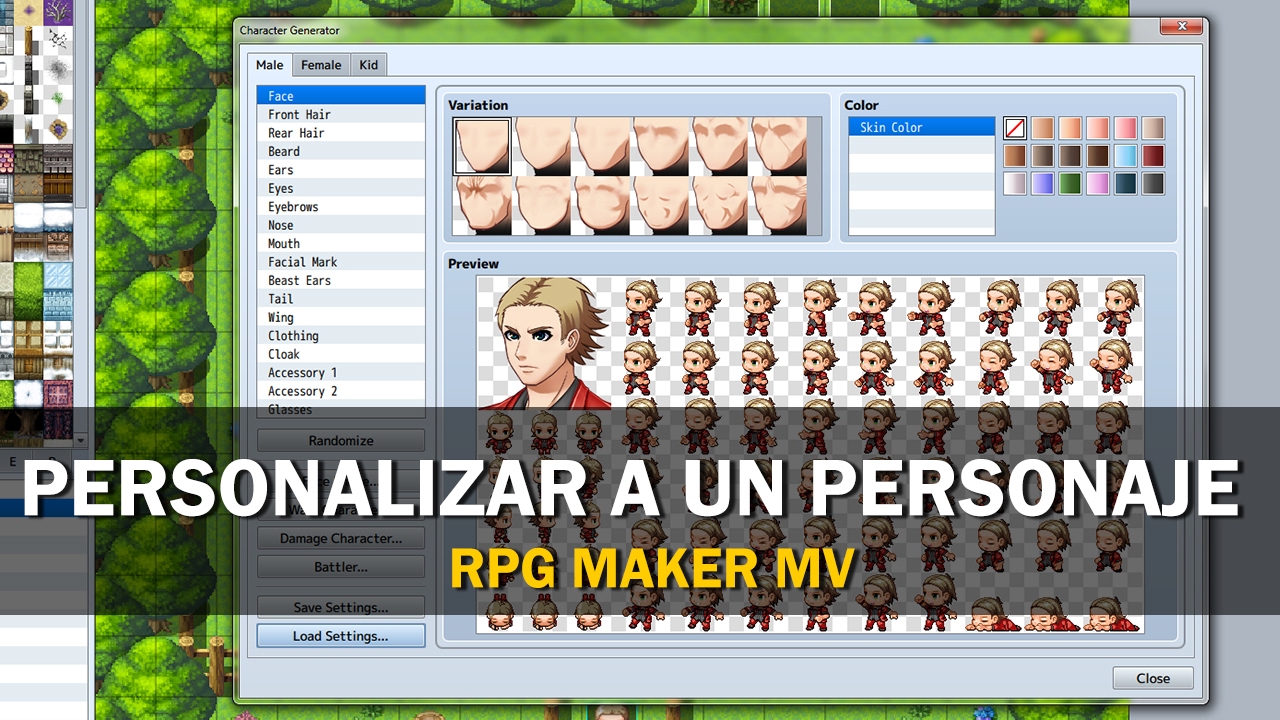Choose Tail entry
1280x720 pixels.
pyautogui.click(x=341, y=299)
